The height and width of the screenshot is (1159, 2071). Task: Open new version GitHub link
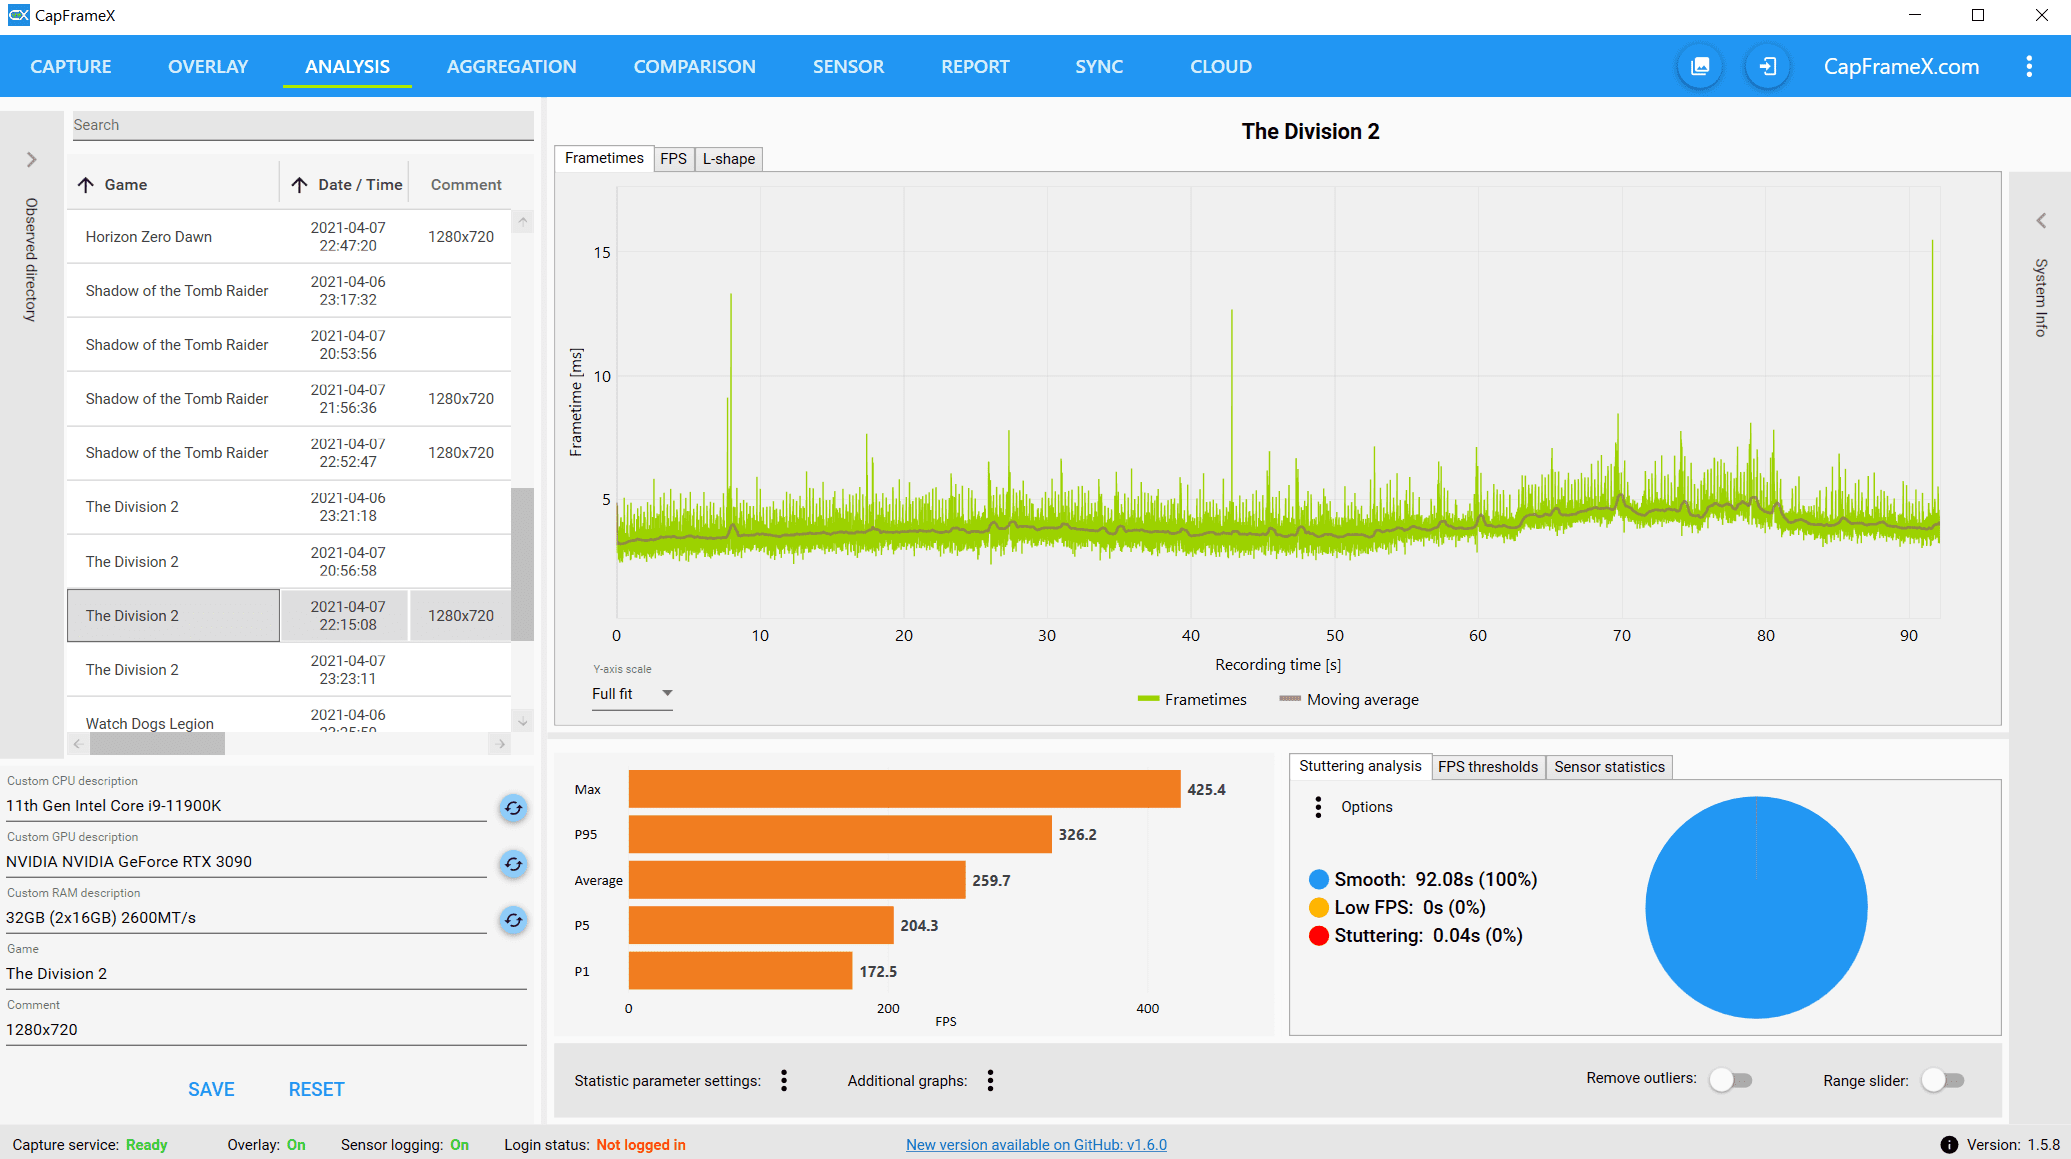tap(1036, 1145)
